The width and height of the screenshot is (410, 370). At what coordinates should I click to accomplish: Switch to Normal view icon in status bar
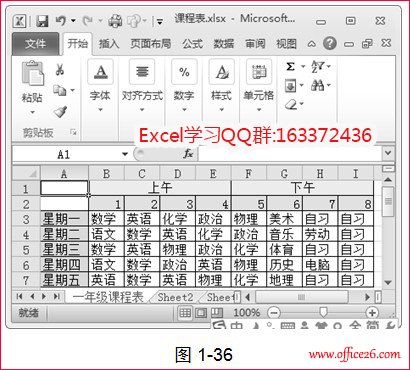click(x=185, y=313)
